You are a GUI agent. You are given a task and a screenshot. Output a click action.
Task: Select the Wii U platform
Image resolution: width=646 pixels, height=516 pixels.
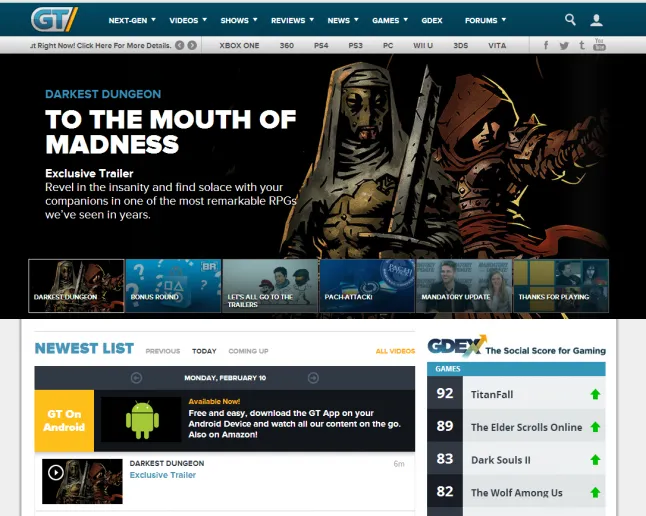(x=423, y=45)
